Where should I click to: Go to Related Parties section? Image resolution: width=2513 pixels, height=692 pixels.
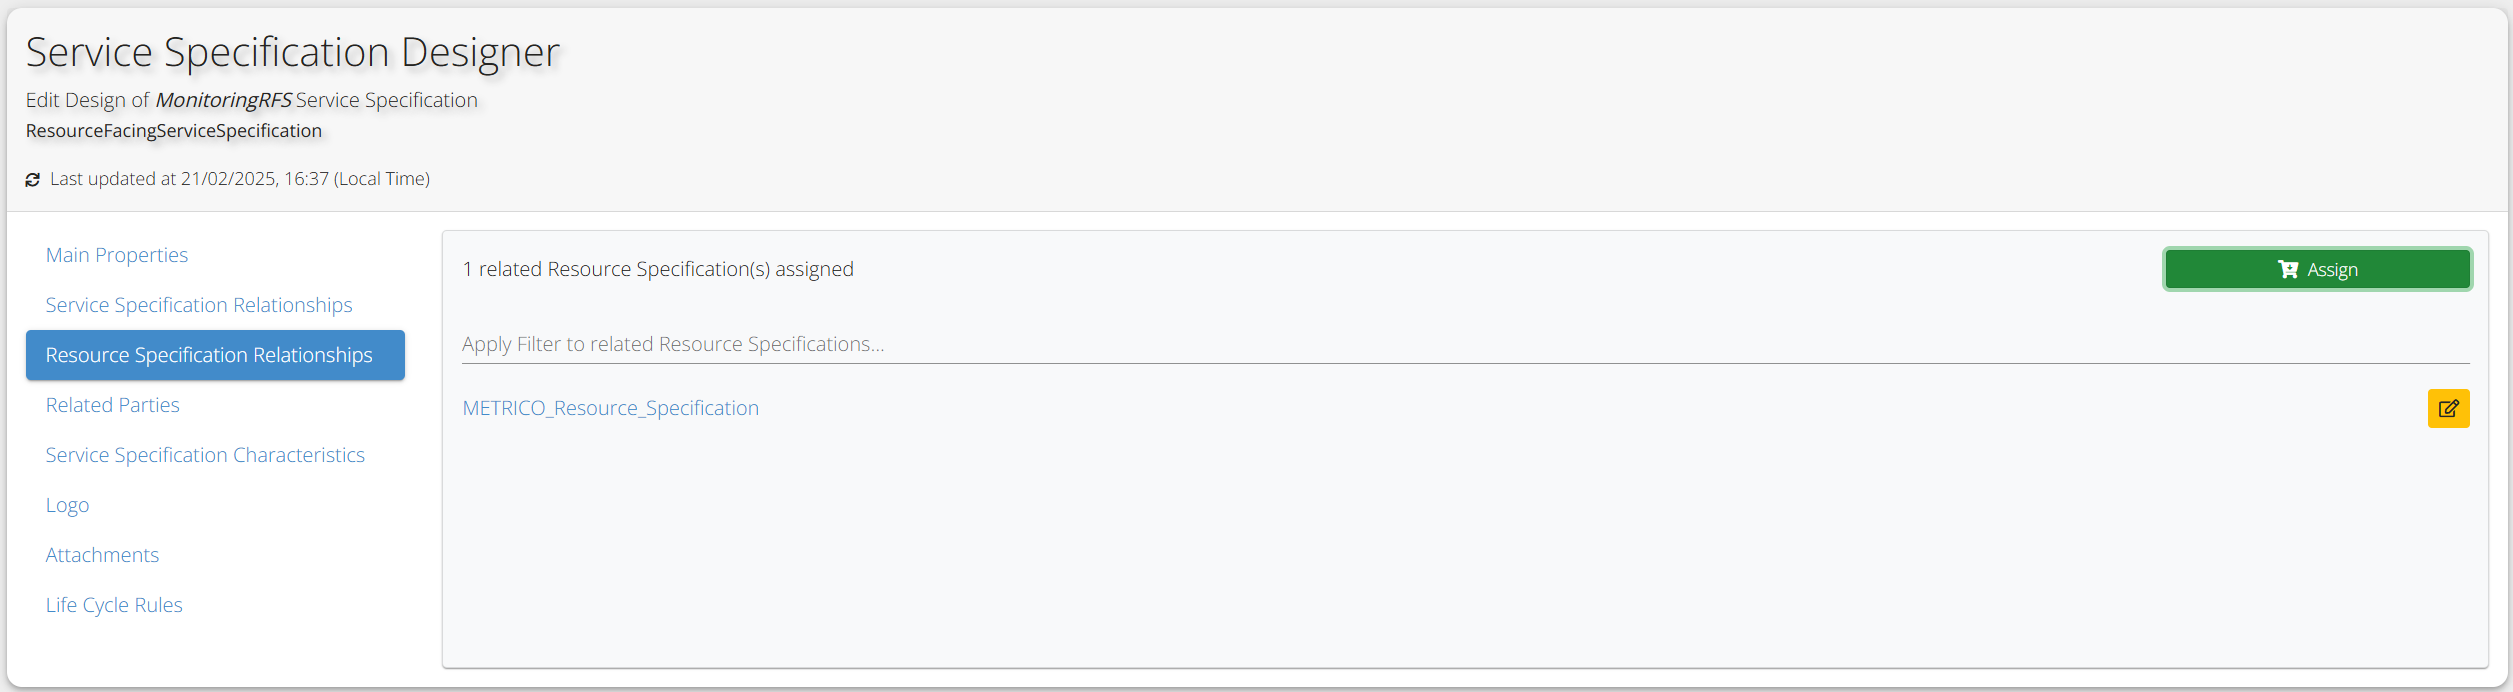(x=113, y=405)
